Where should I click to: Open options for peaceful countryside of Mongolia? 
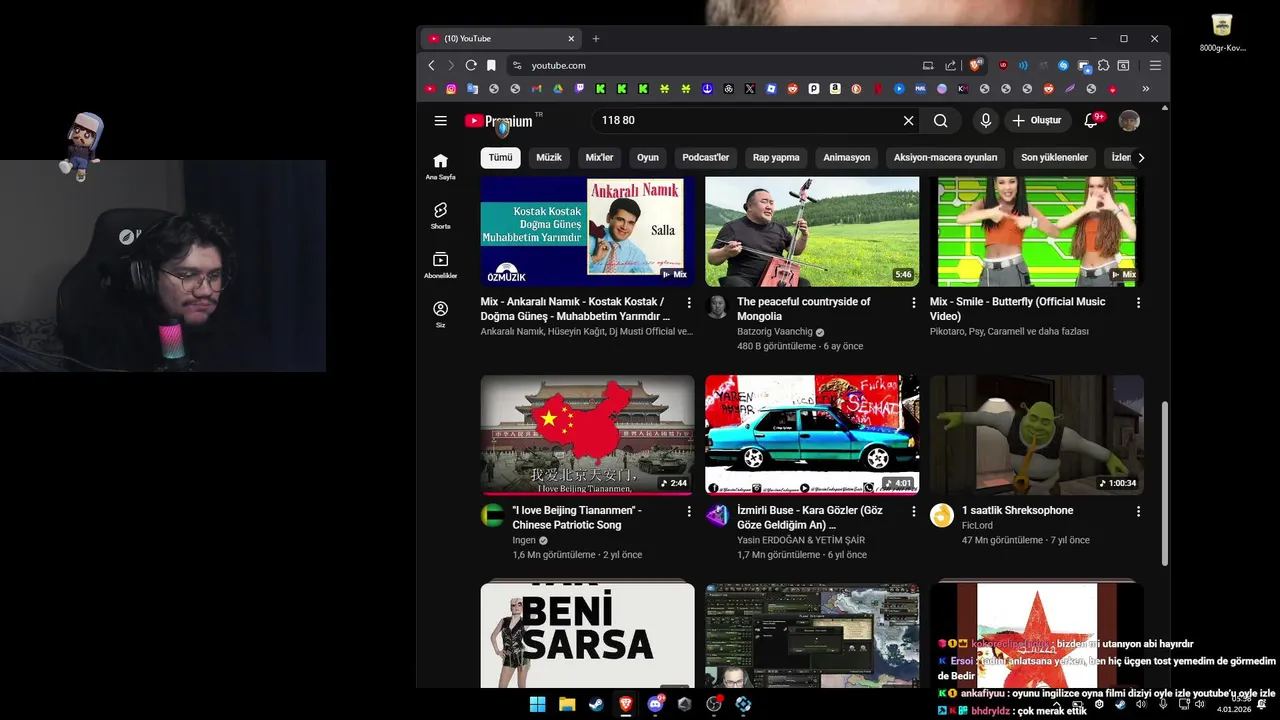pos(913,302)
